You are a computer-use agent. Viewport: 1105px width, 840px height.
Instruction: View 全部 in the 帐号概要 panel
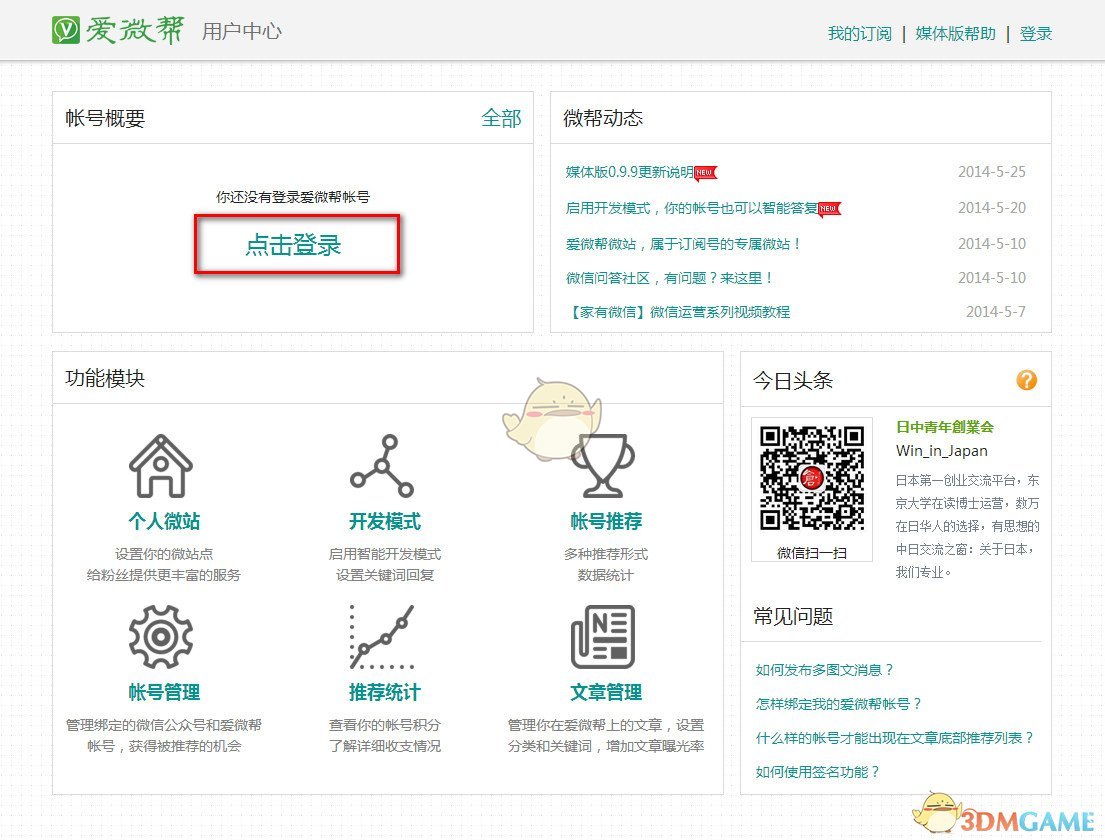coord(502,118)
